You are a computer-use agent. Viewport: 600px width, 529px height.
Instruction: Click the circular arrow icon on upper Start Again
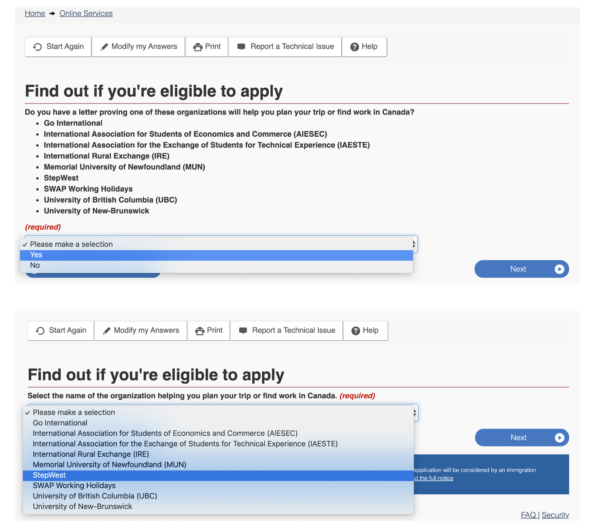click(38, 47)
